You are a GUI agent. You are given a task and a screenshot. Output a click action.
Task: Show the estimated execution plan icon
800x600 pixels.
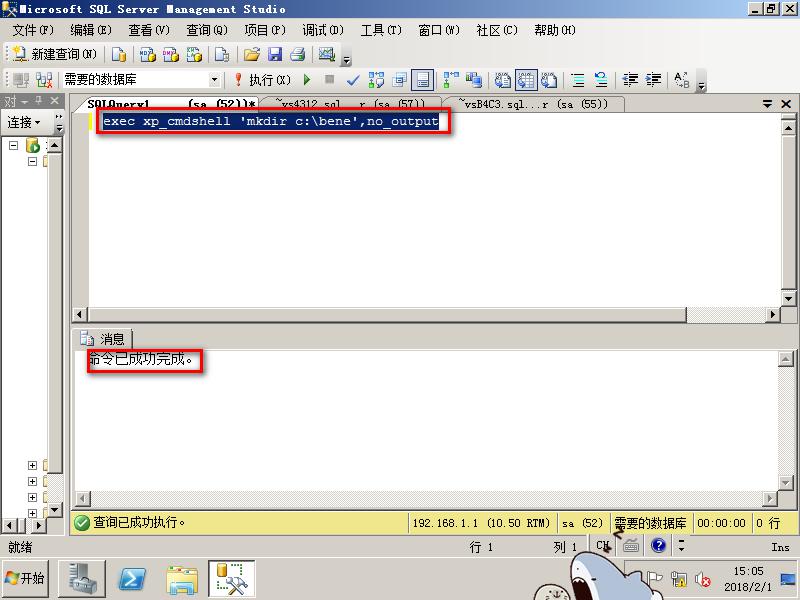click(377, 78)
